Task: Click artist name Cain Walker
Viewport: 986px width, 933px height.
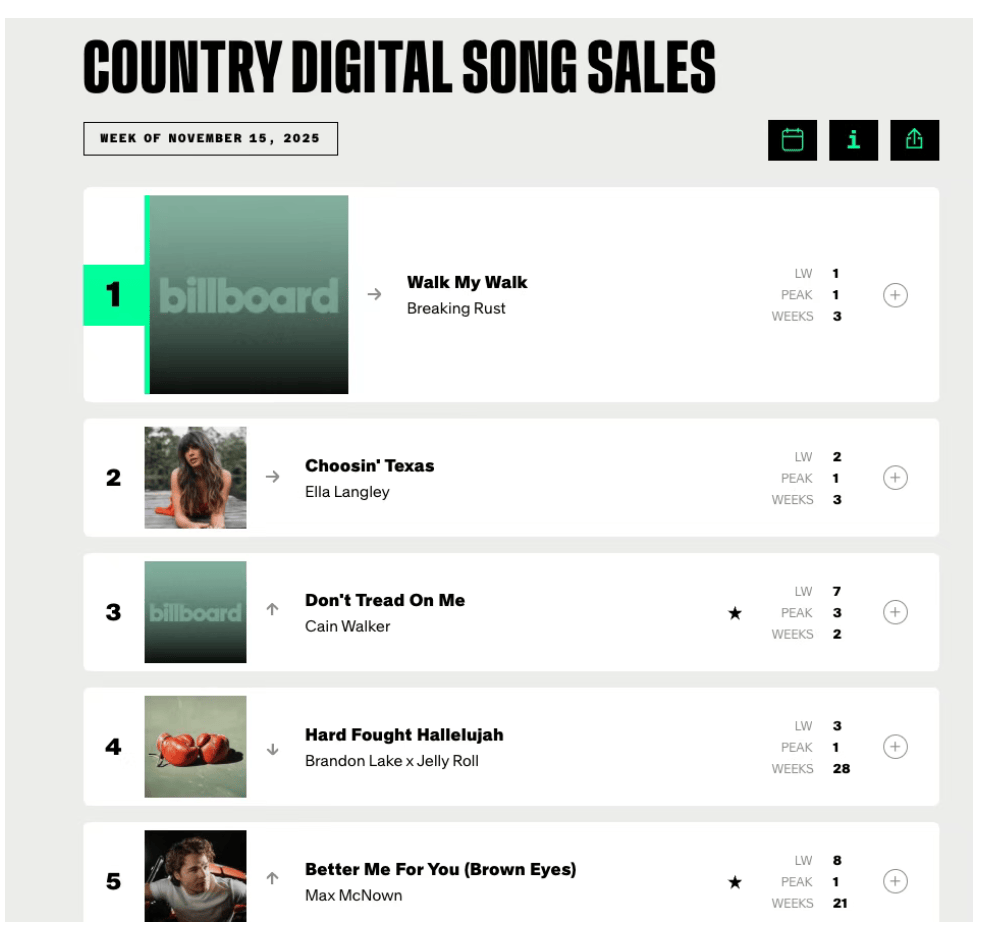Action: 347,626
